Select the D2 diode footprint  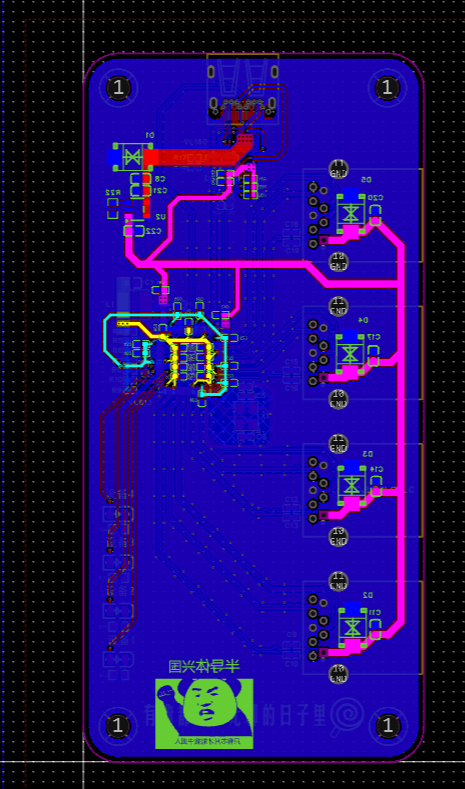point(351,628)
